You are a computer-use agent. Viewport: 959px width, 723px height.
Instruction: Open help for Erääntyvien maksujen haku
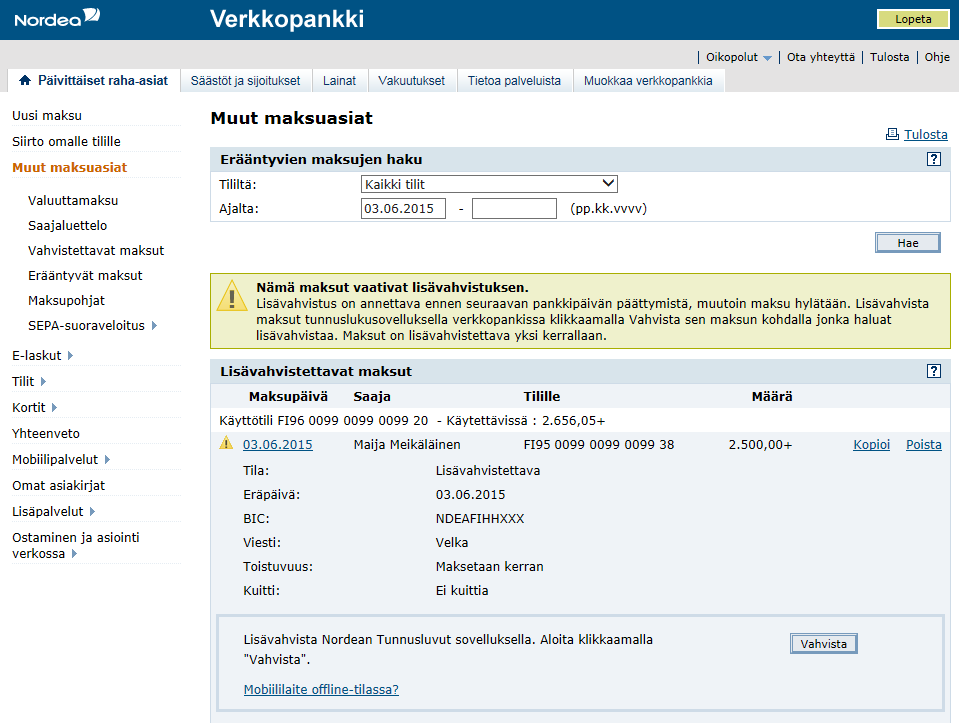coord(934,158)
